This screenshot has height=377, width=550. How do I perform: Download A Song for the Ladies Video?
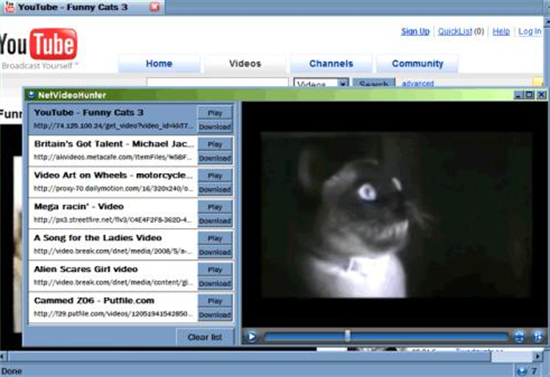pos(215,252)
